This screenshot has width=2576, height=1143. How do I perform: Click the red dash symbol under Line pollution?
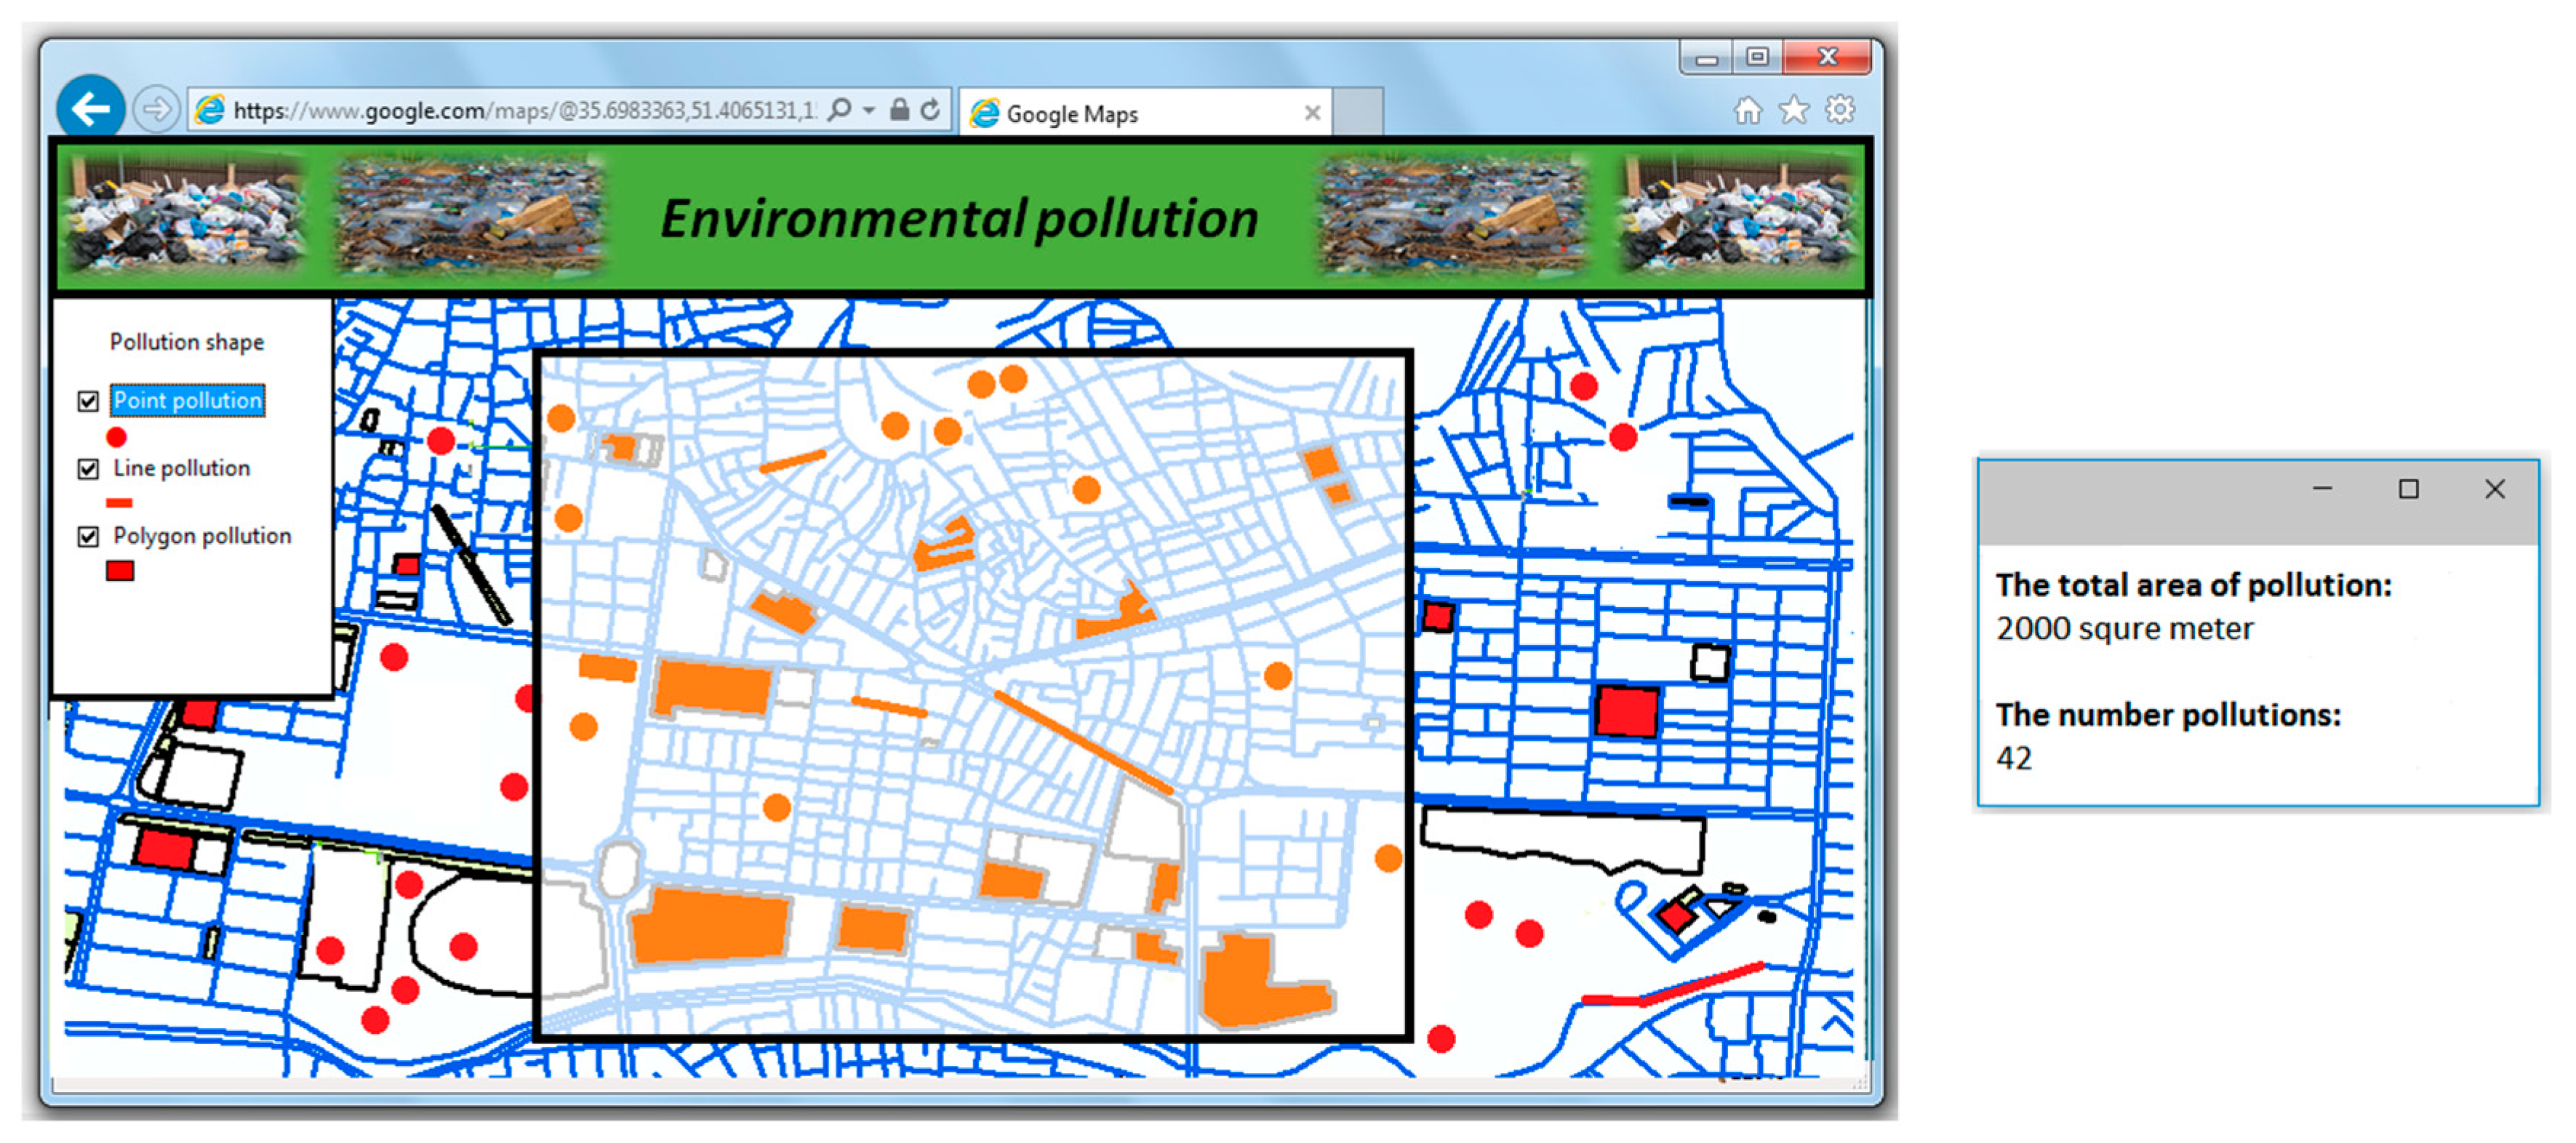tap(120, 501)
